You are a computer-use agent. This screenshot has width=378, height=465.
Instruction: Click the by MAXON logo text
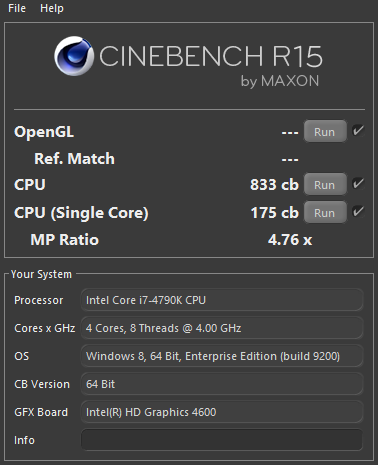pos(280,81)
